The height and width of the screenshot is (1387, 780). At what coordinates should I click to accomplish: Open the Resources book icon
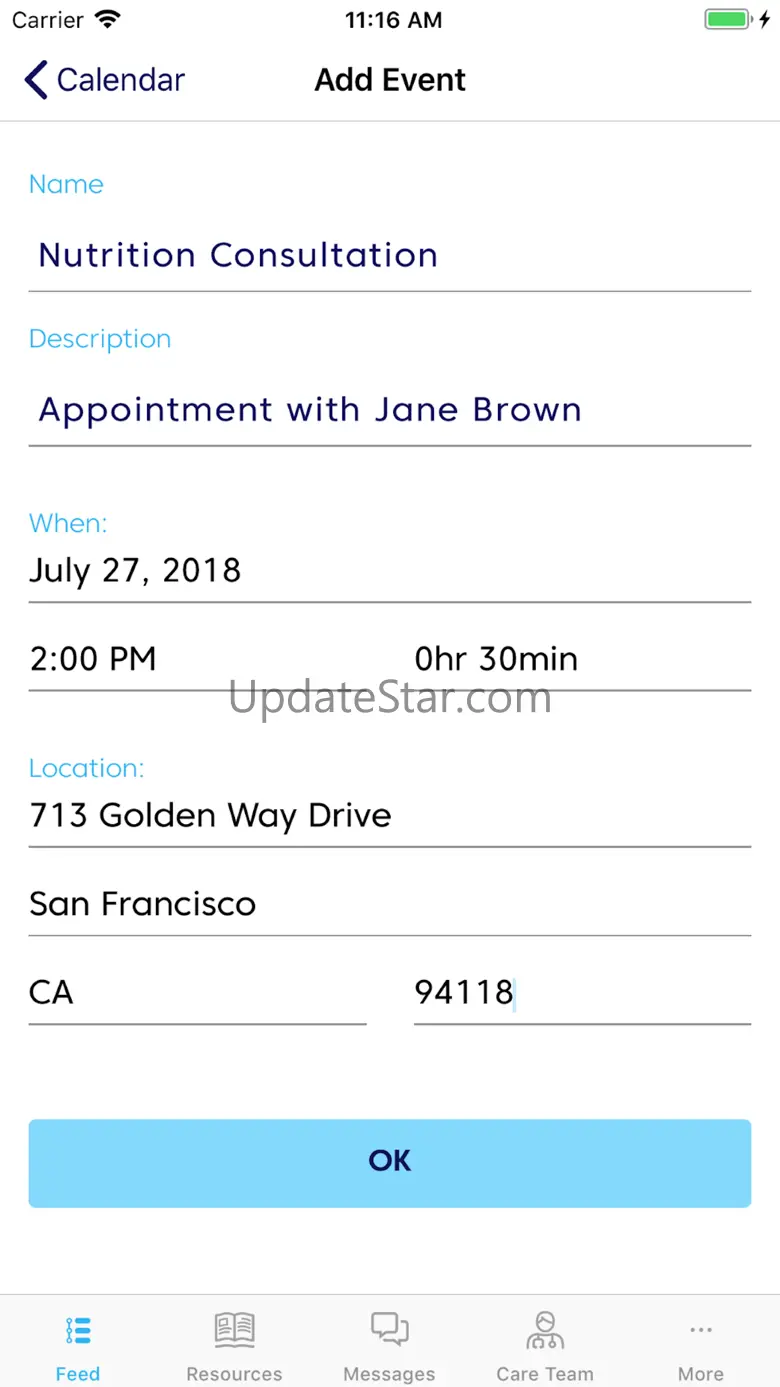pos(234,1331)
